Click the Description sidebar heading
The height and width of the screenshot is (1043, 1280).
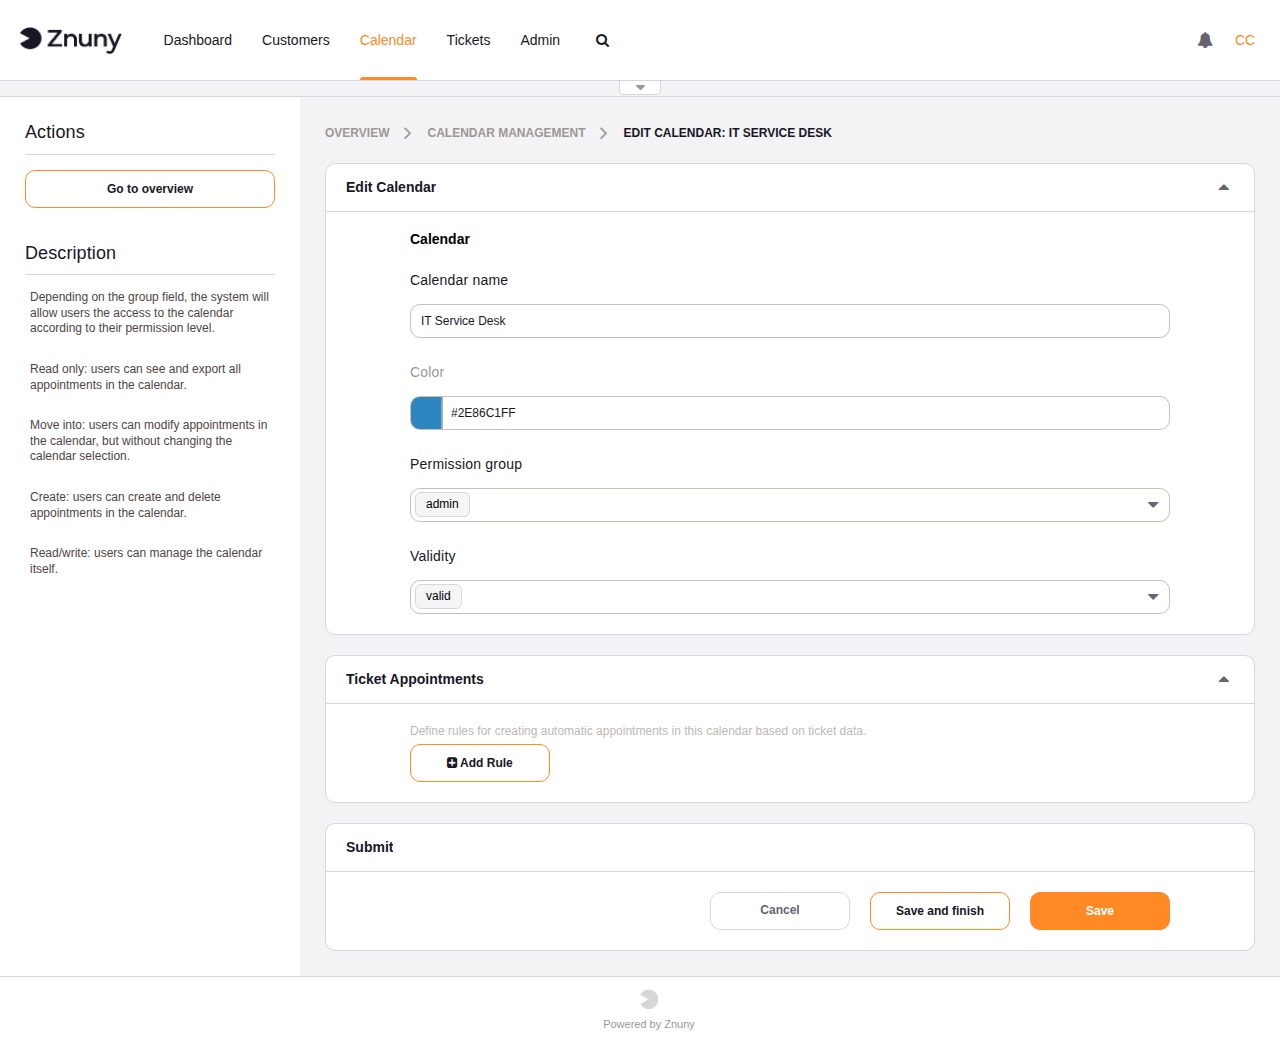click(x=71, y=253)
